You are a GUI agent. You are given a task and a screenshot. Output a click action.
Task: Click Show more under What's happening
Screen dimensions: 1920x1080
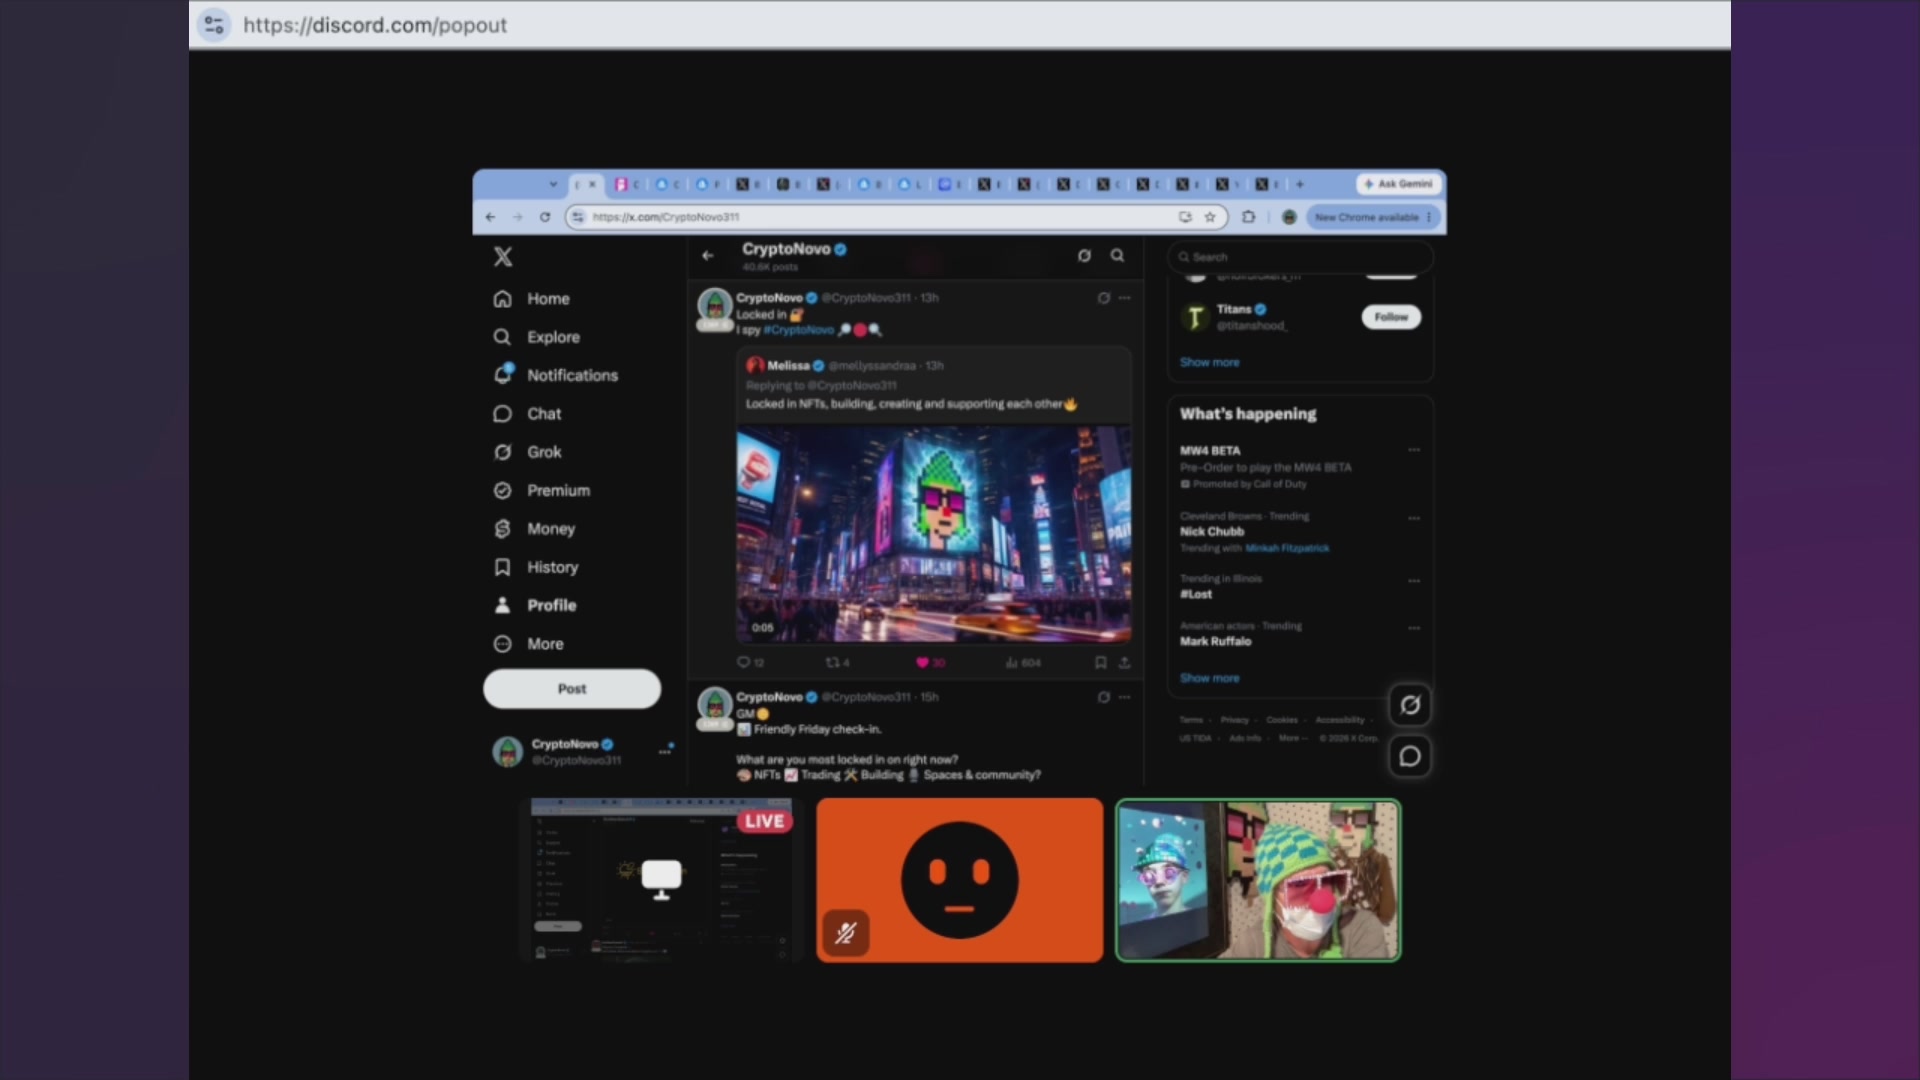1209,678
